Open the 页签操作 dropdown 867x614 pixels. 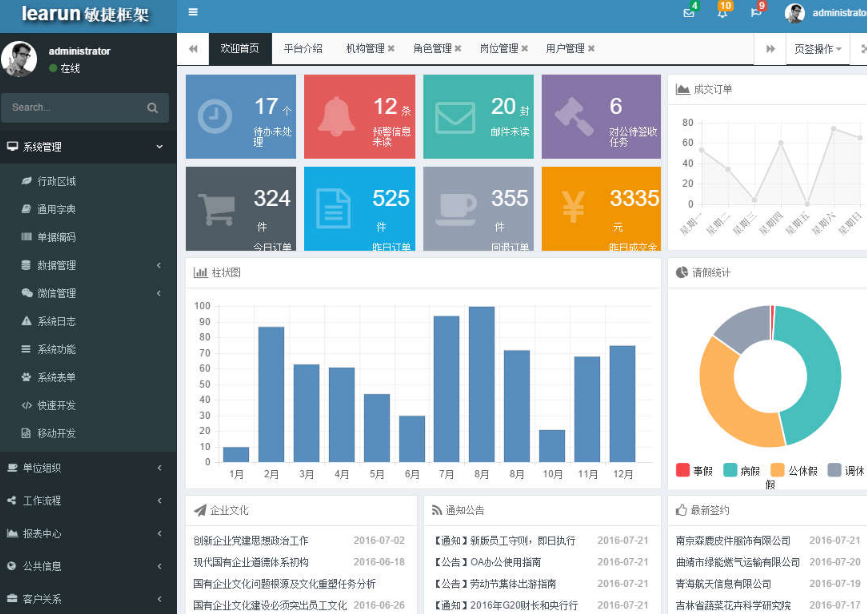818,49
